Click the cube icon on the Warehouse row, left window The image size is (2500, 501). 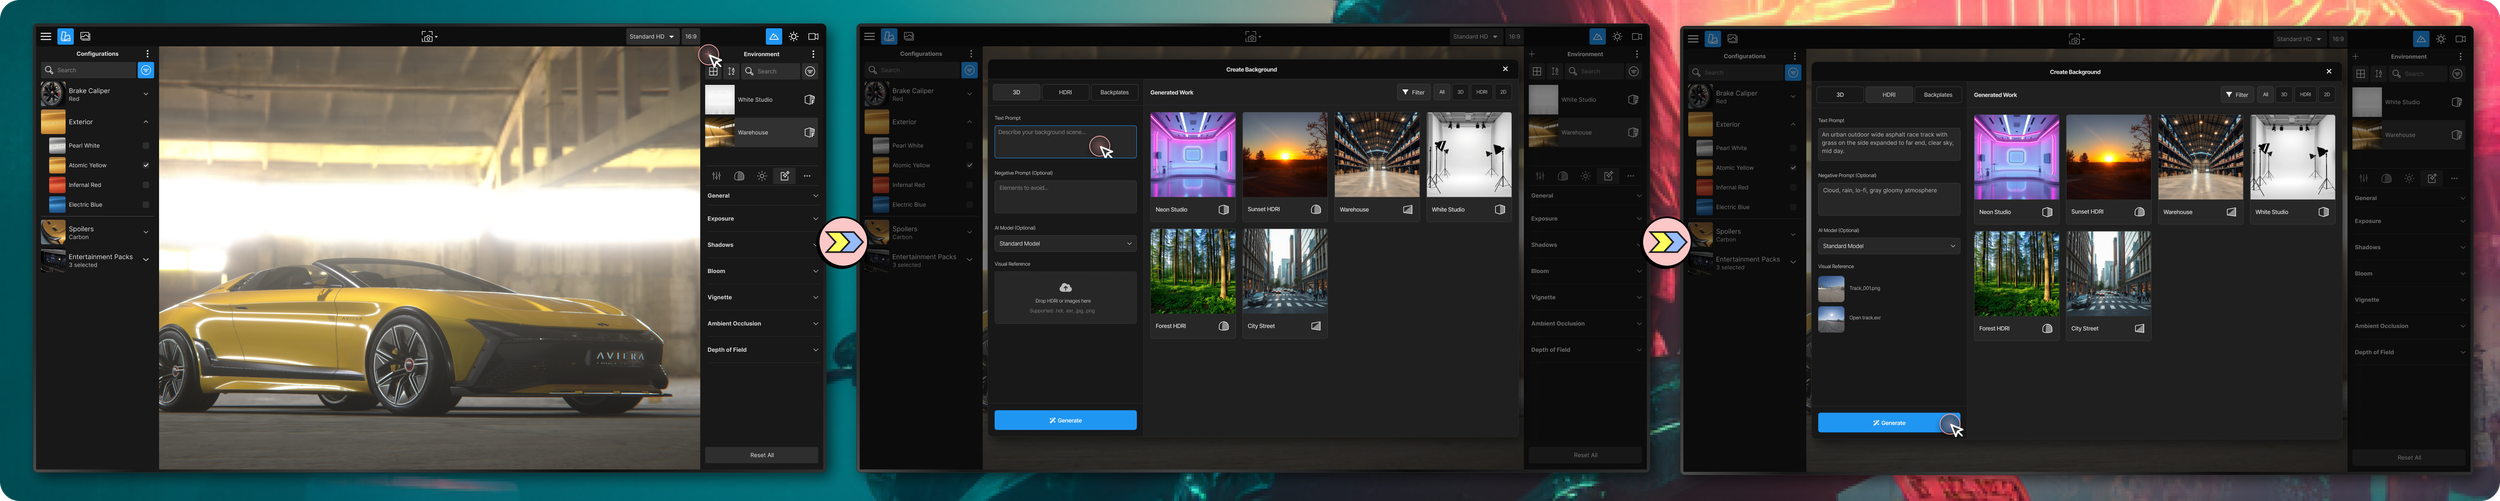click(809, 132)
